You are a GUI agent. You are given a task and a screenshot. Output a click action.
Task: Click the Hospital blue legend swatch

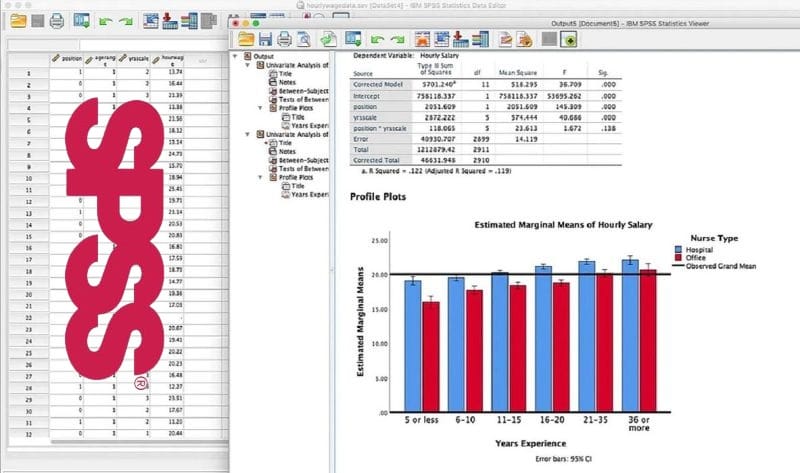click(678, 250)
